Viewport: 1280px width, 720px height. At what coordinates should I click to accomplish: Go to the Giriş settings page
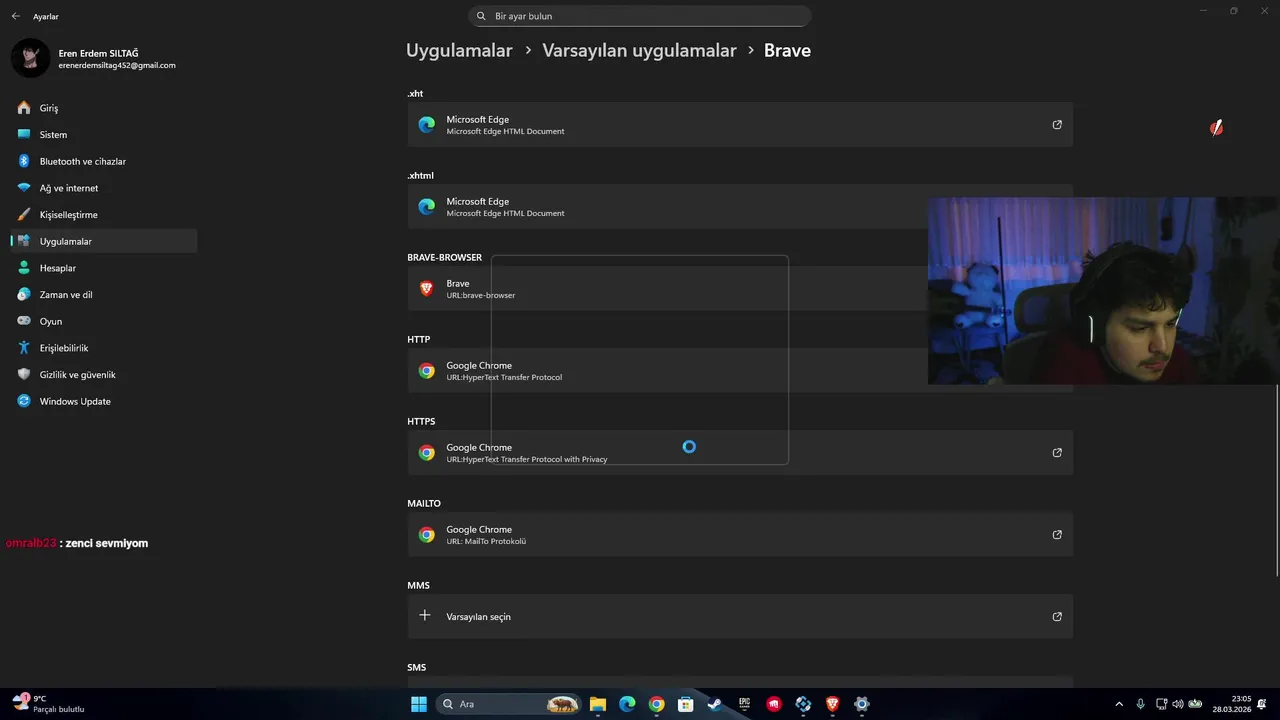104,108
